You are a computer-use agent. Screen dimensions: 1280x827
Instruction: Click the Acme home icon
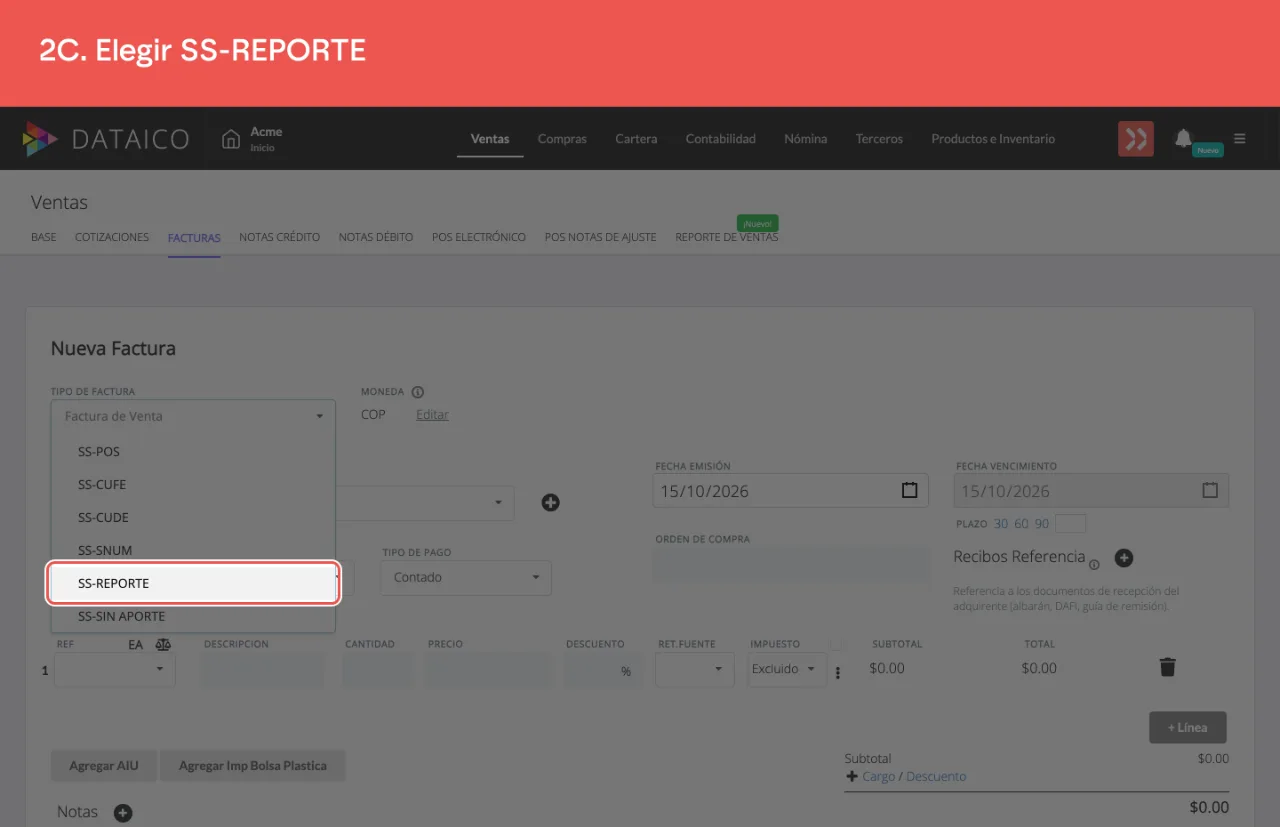pos(231,139)
